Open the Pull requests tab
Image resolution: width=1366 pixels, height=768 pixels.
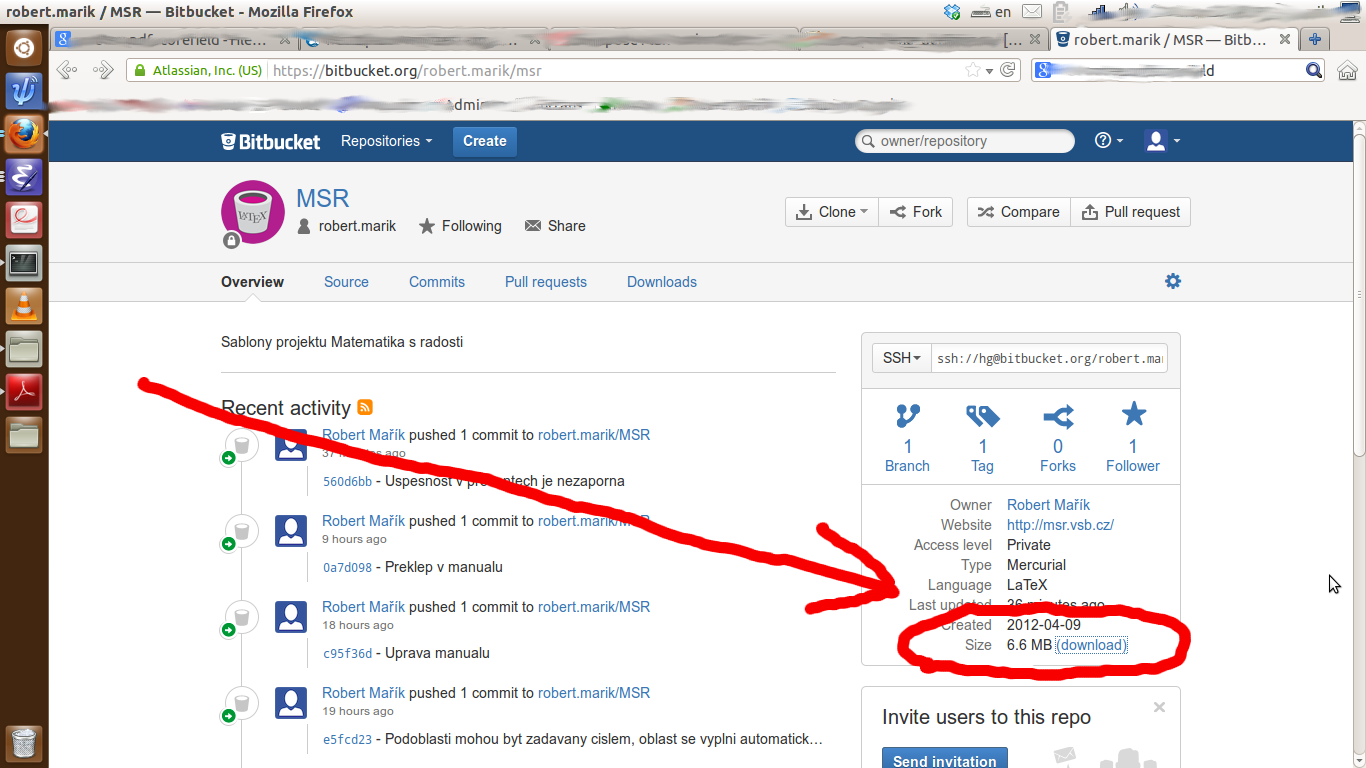(546, 282)
